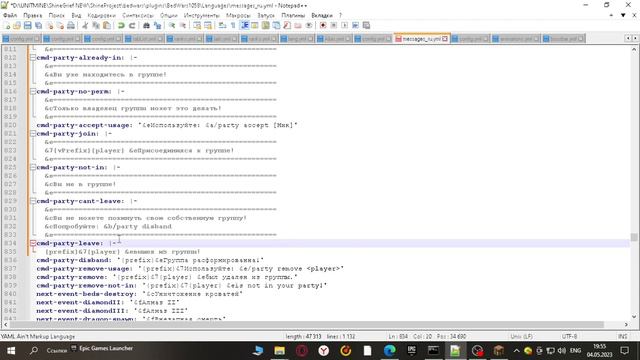Image resolution: width=640 pixels, height=360 pixels.
Task: Click the Zoom In toolbar icon
Action: click(172, 25)
